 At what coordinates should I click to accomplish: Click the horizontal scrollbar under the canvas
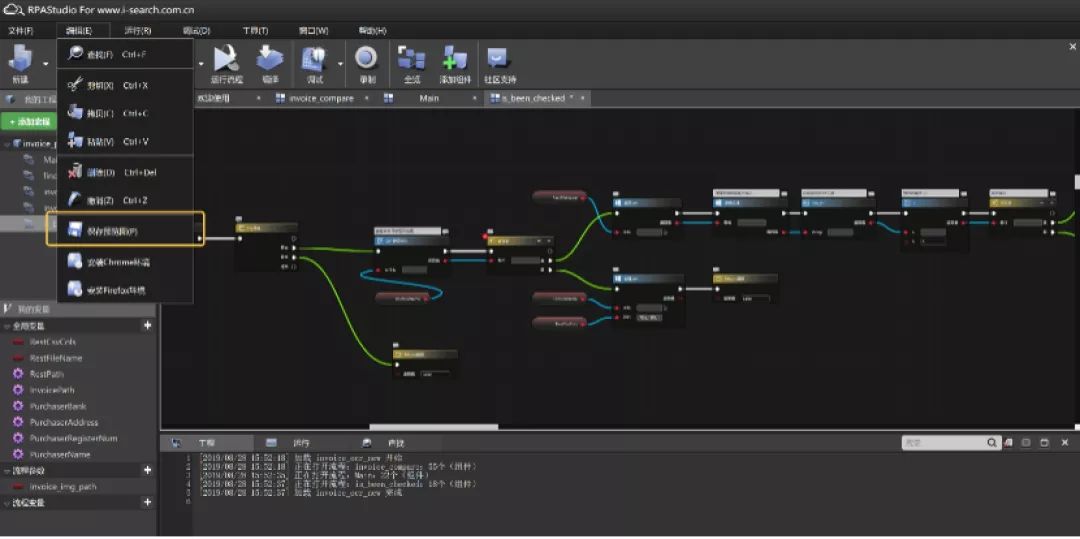click(x=434, y=427)
